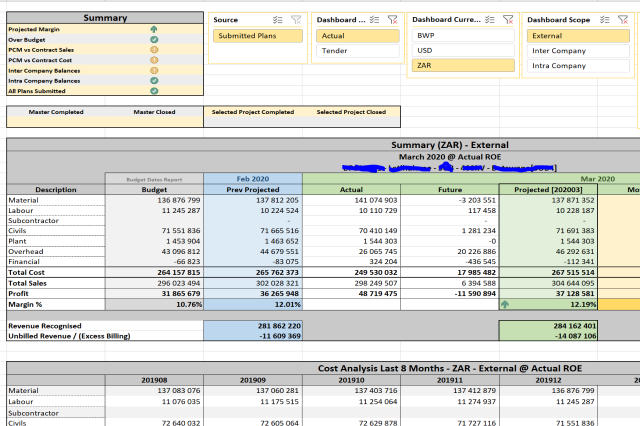Select BWP in the currency slicer
This screenshot has height=426, width=640.
click(x=464, y=35)
